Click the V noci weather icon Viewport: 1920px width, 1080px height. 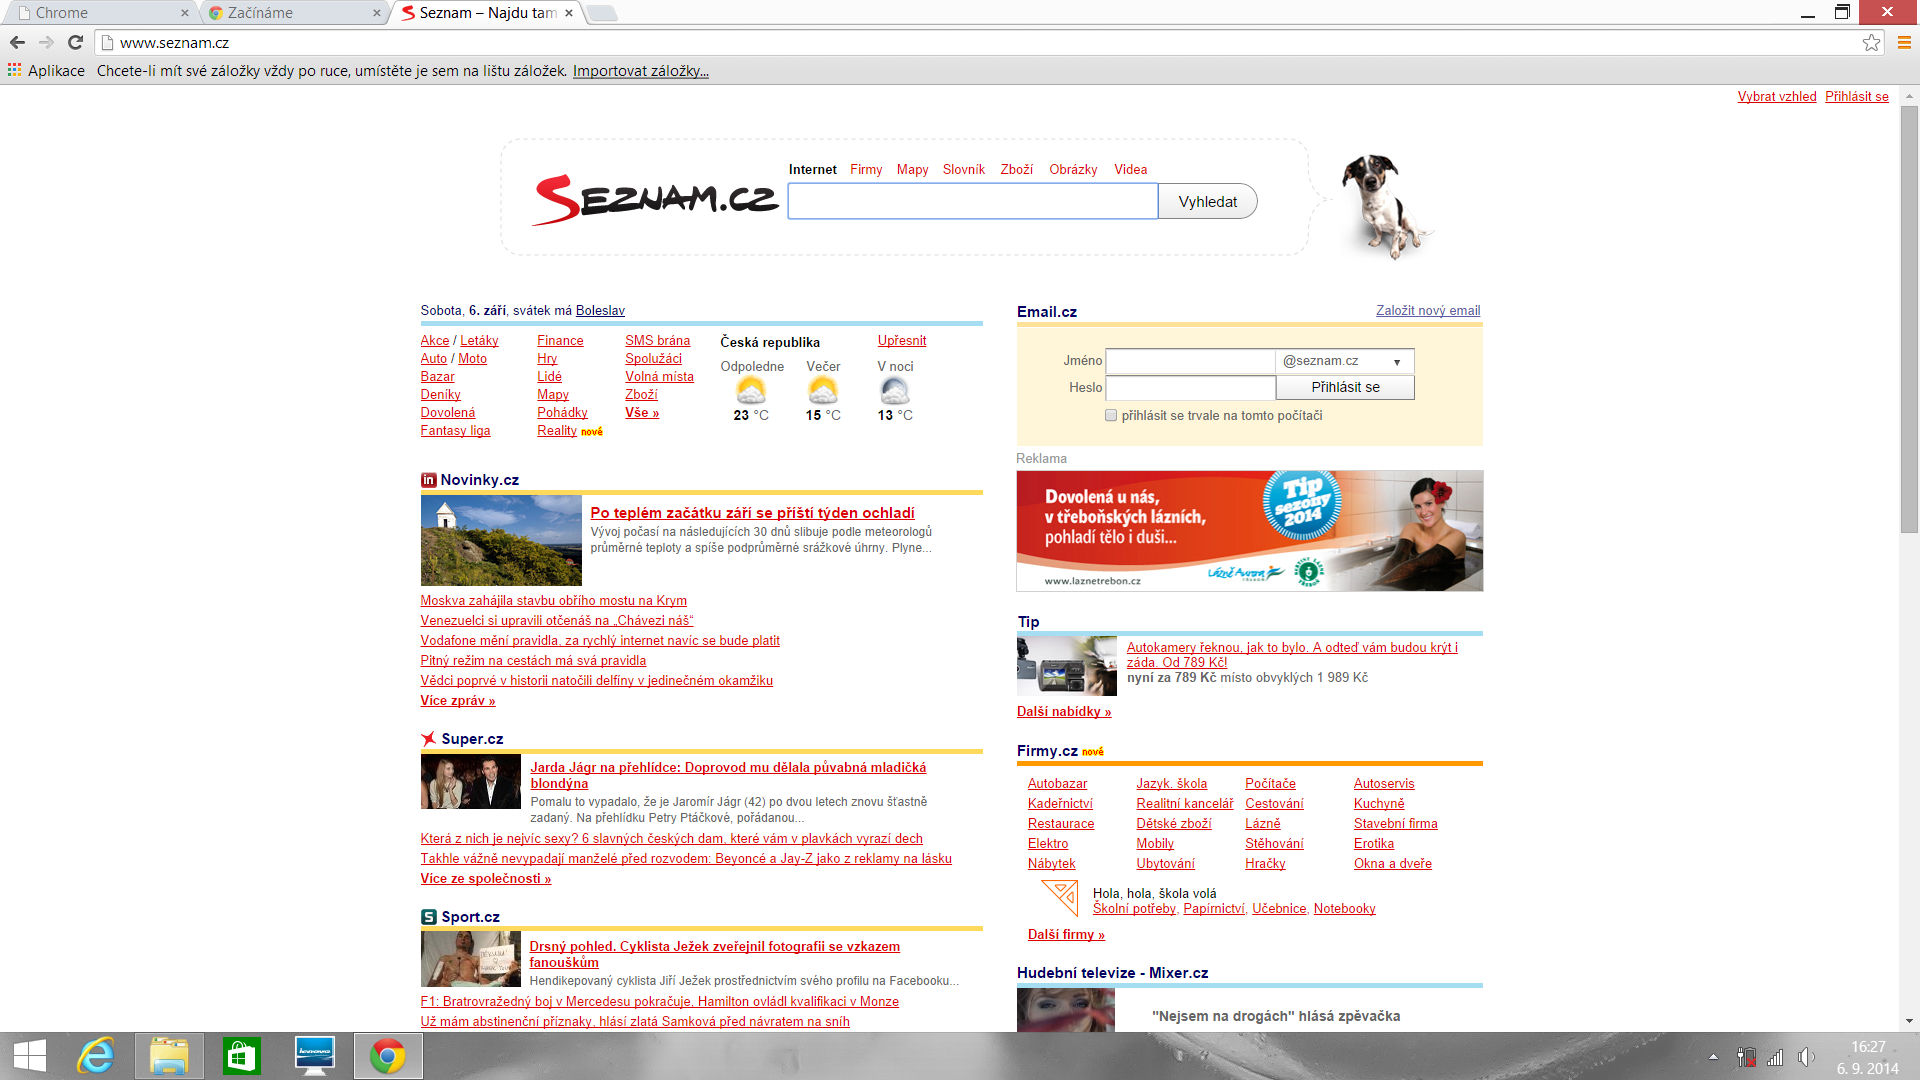point(895,390)
